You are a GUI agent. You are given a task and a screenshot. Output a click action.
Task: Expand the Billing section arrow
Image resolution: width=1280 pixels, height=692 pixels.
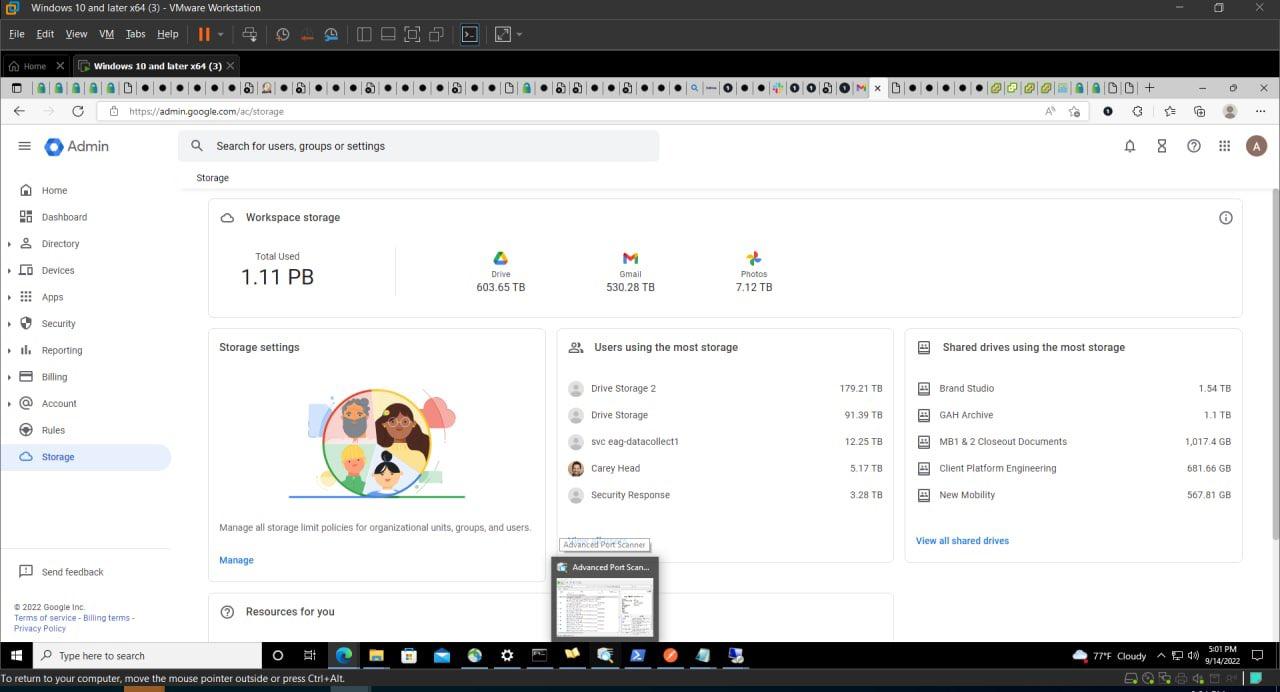pyautogui.click(x=9, y=377)
